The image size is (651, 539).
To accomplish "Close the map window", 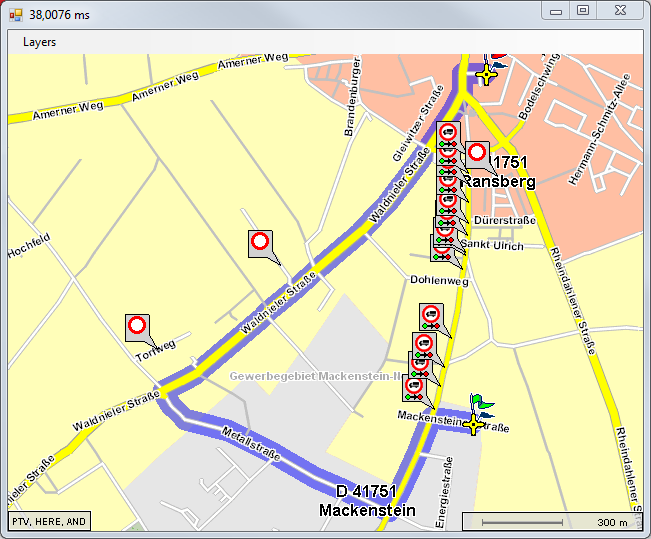I will click(x=620, y=11).
